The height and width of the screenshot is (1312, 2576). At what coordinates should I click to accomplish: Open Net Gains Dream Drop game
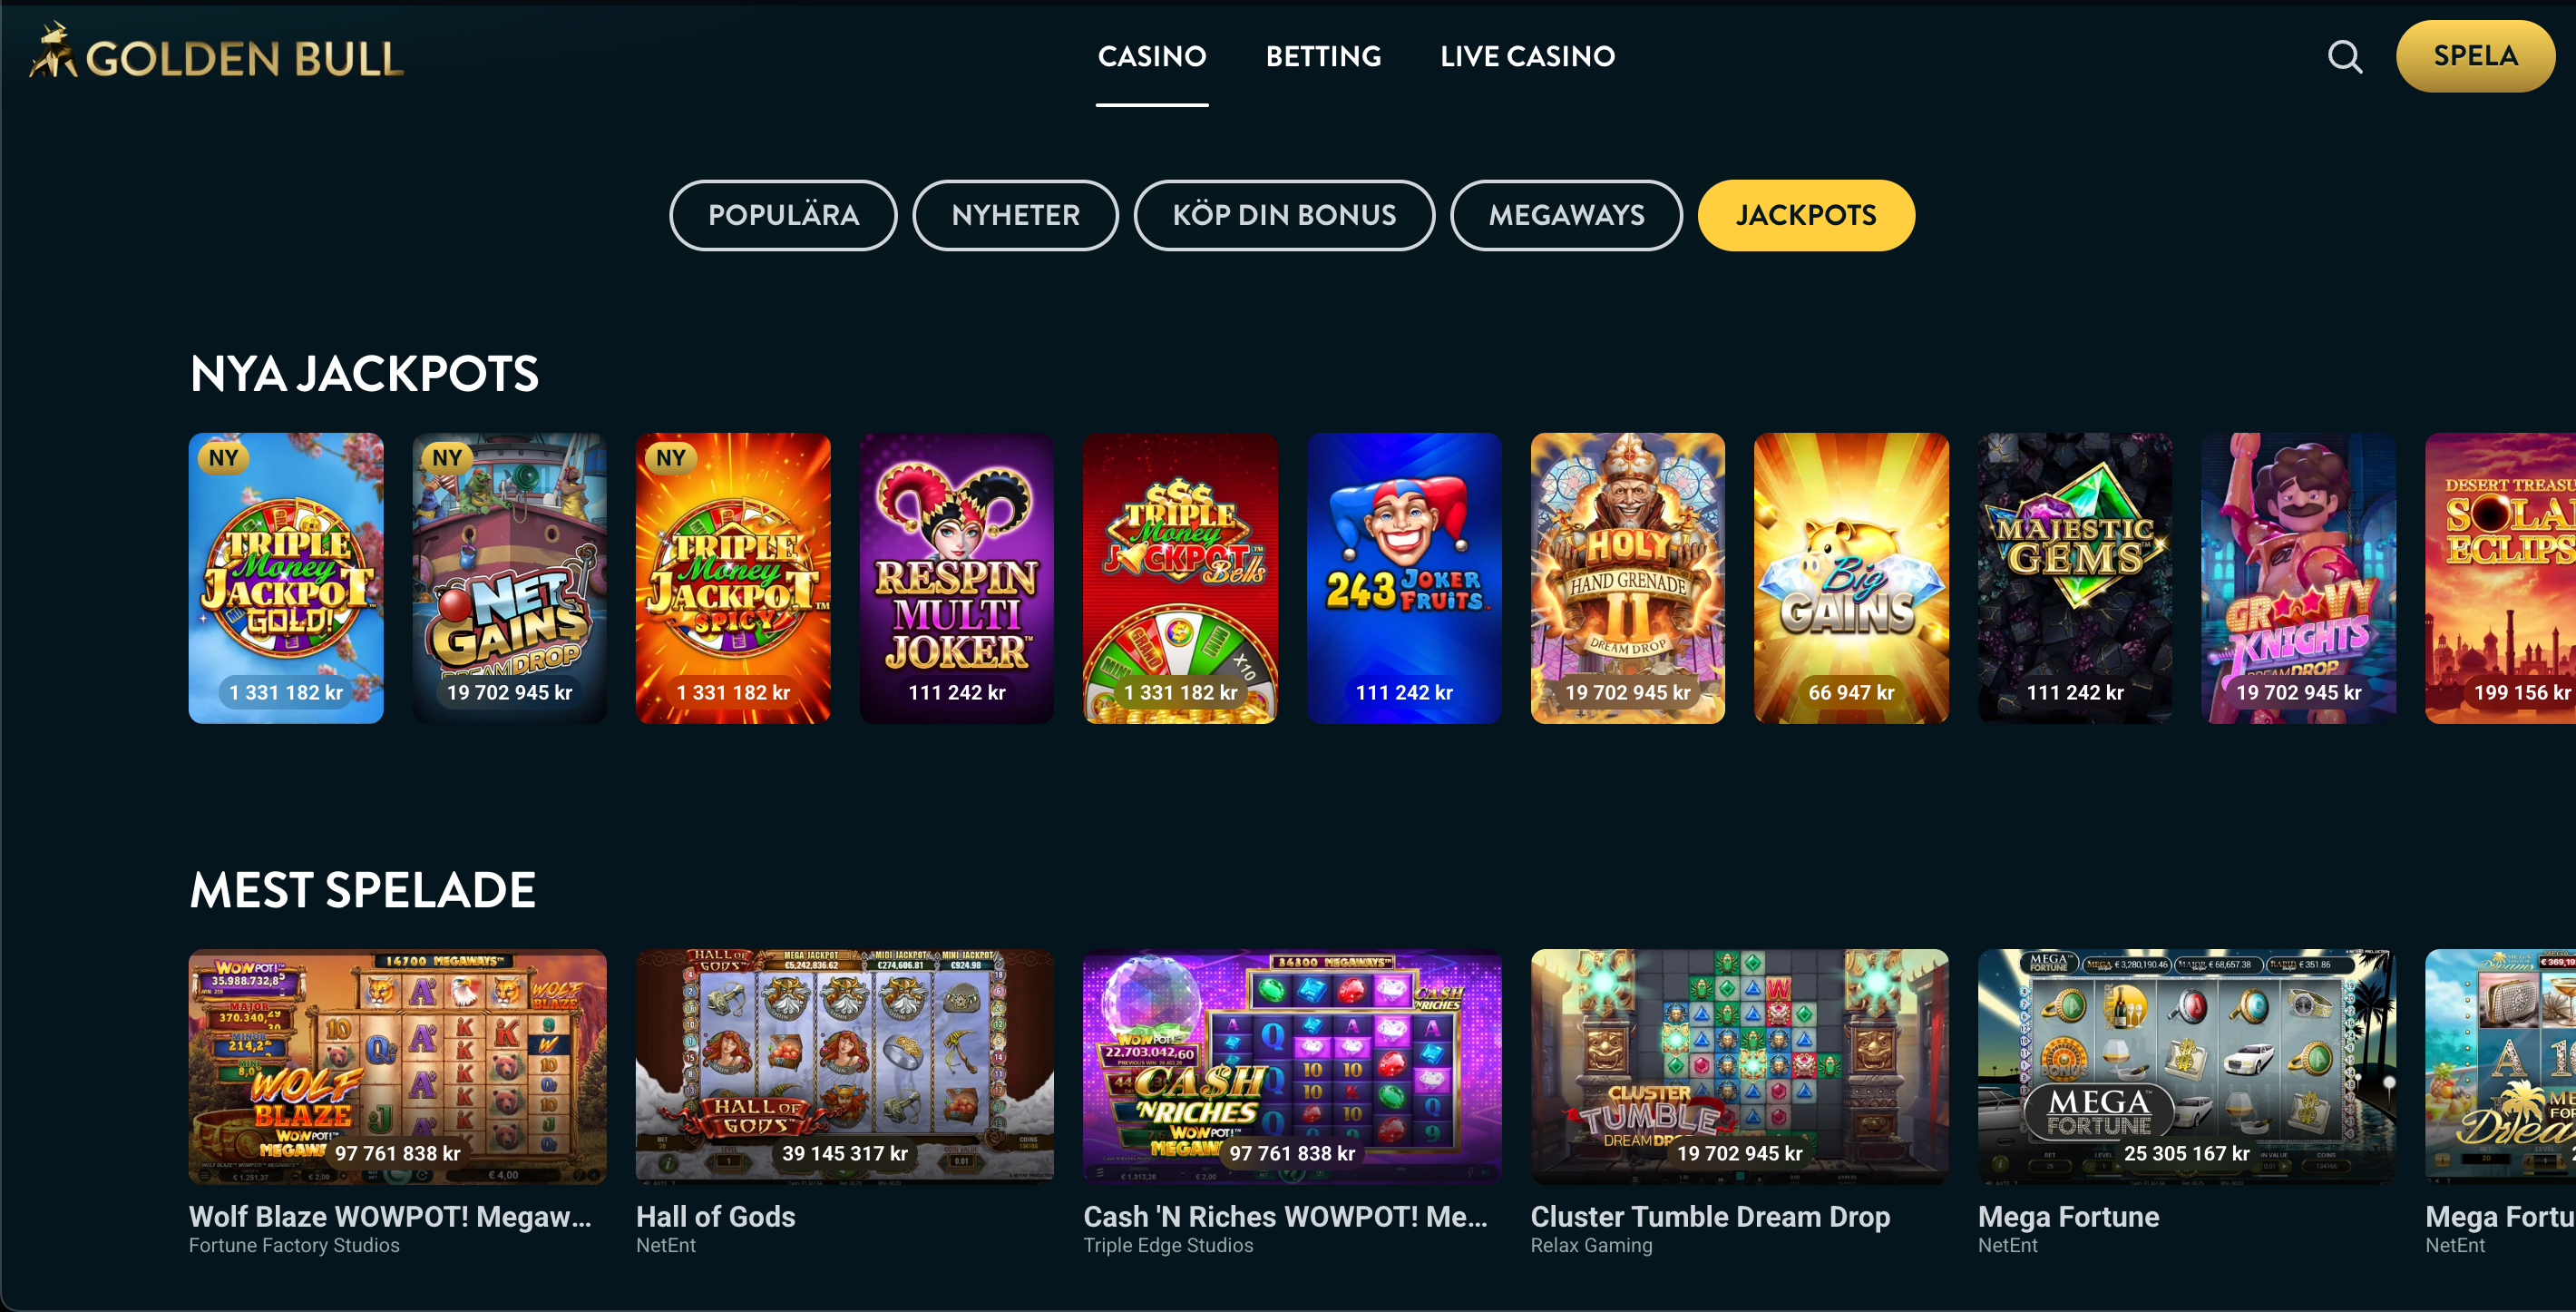pos(510,578)
